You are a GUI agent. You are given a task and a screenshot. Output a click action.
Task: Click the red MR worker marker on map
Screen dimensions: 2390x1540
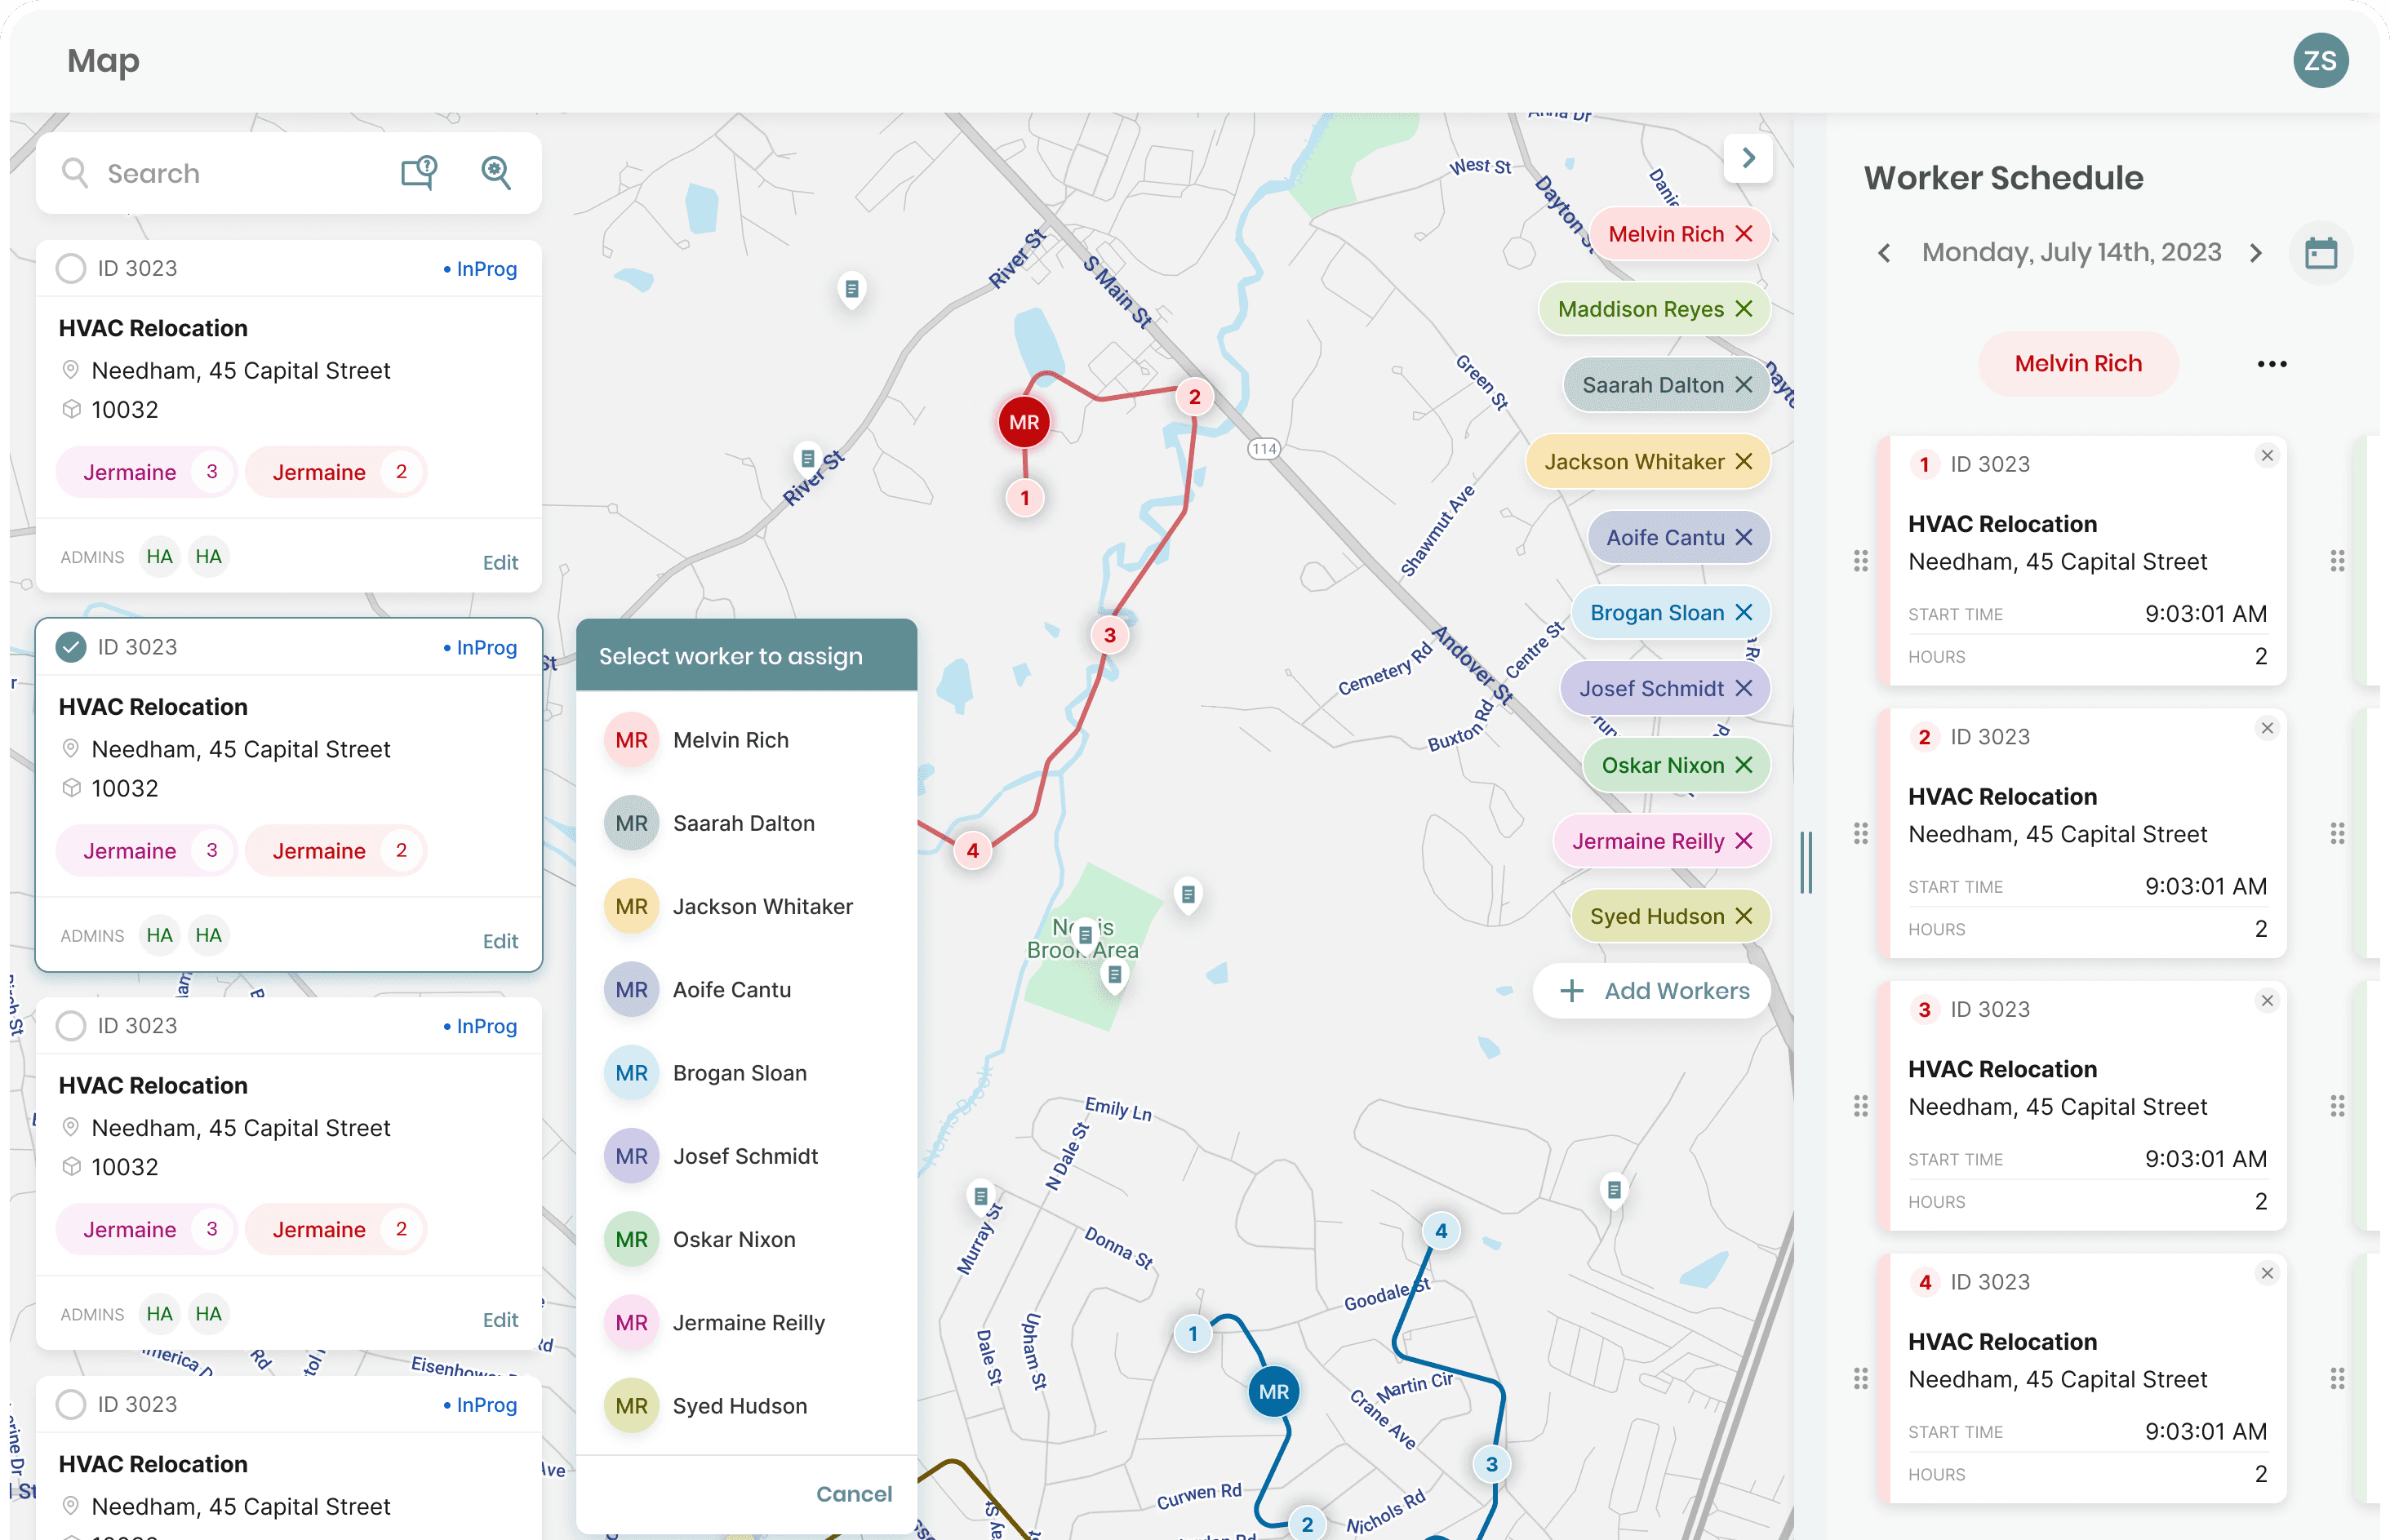coord(1023,422)
